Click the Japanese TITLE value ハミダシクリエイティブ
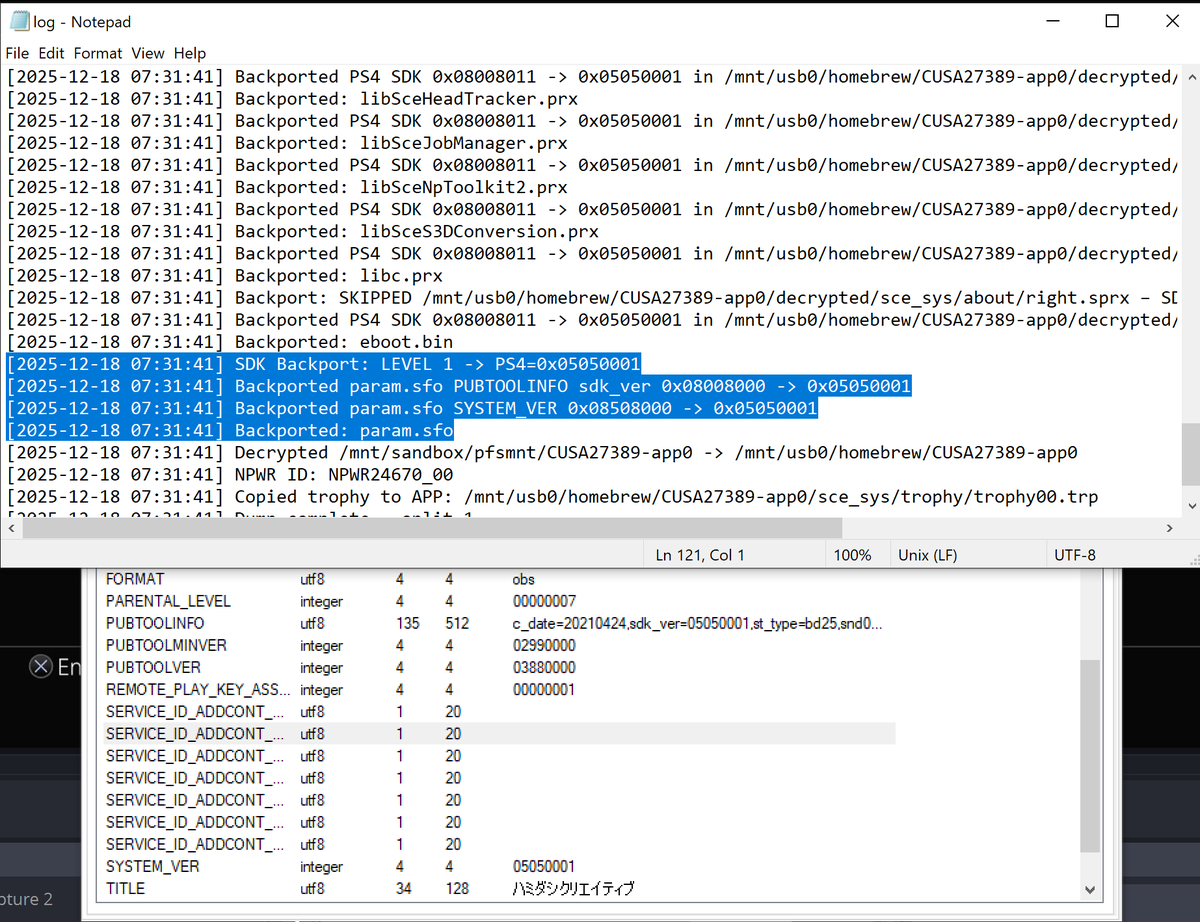This screenshot has width=1200, height=922. [573, 888]
